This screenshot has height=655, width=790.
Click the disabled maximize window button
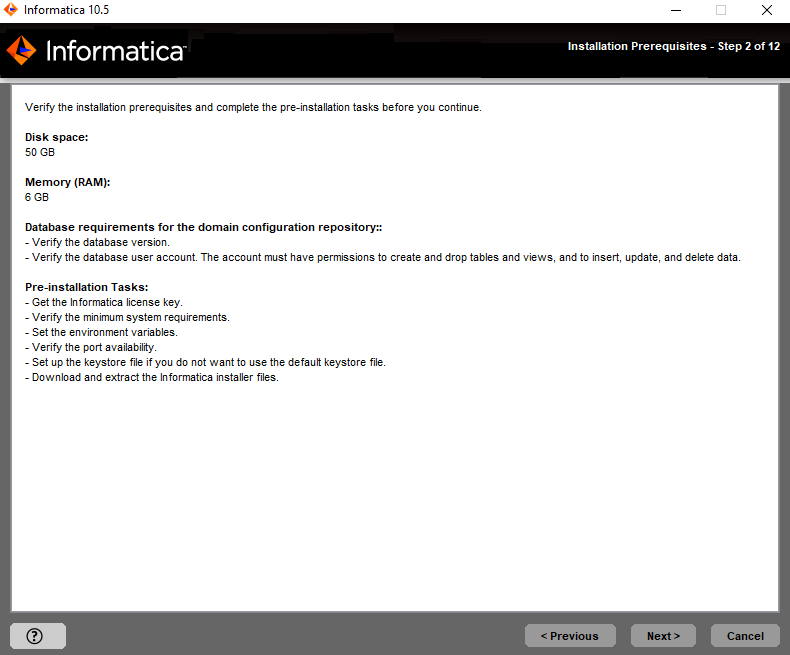[721, 10]
